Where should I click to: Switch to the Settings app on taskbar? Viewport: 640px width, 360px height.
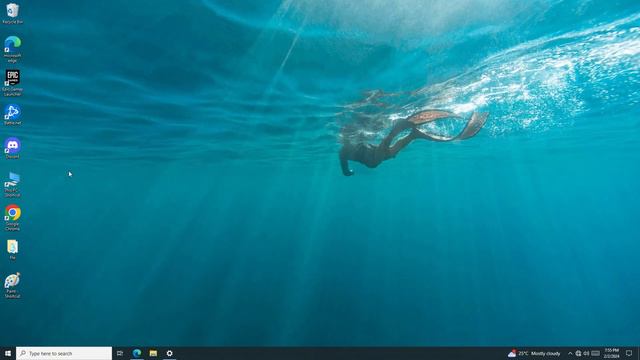[x=169, y=353]
